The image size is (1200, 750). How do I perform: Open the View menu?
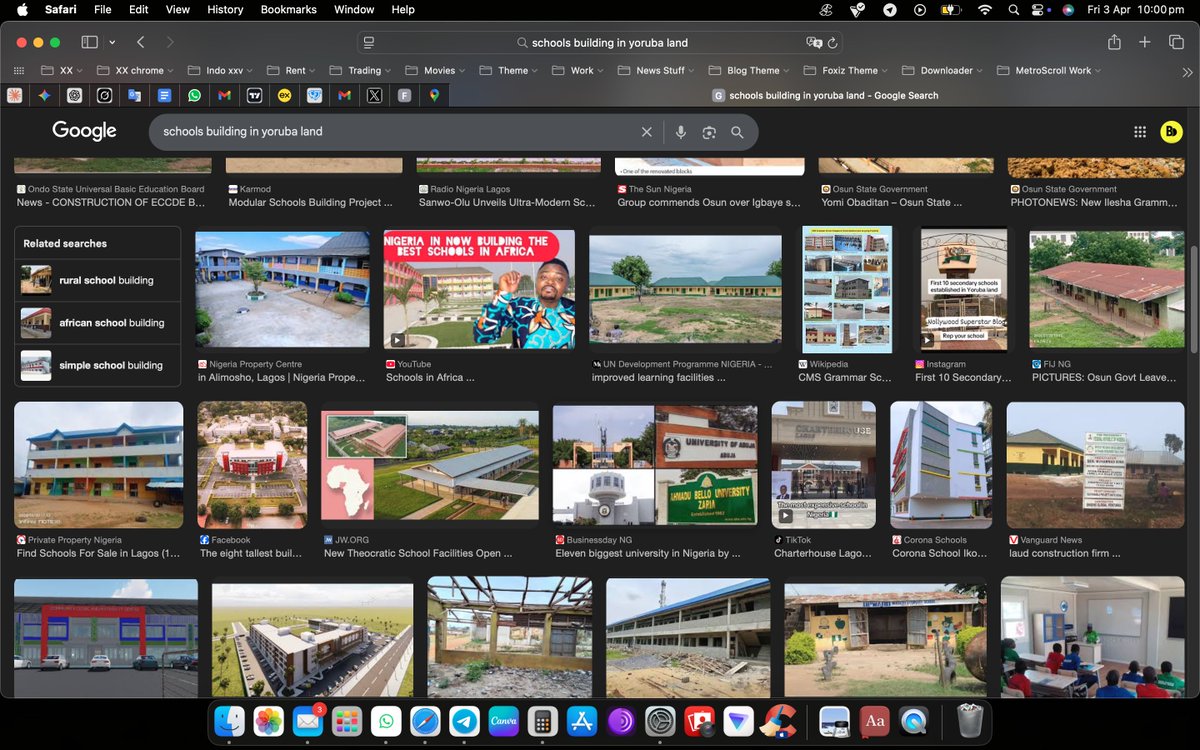(177, 10)
